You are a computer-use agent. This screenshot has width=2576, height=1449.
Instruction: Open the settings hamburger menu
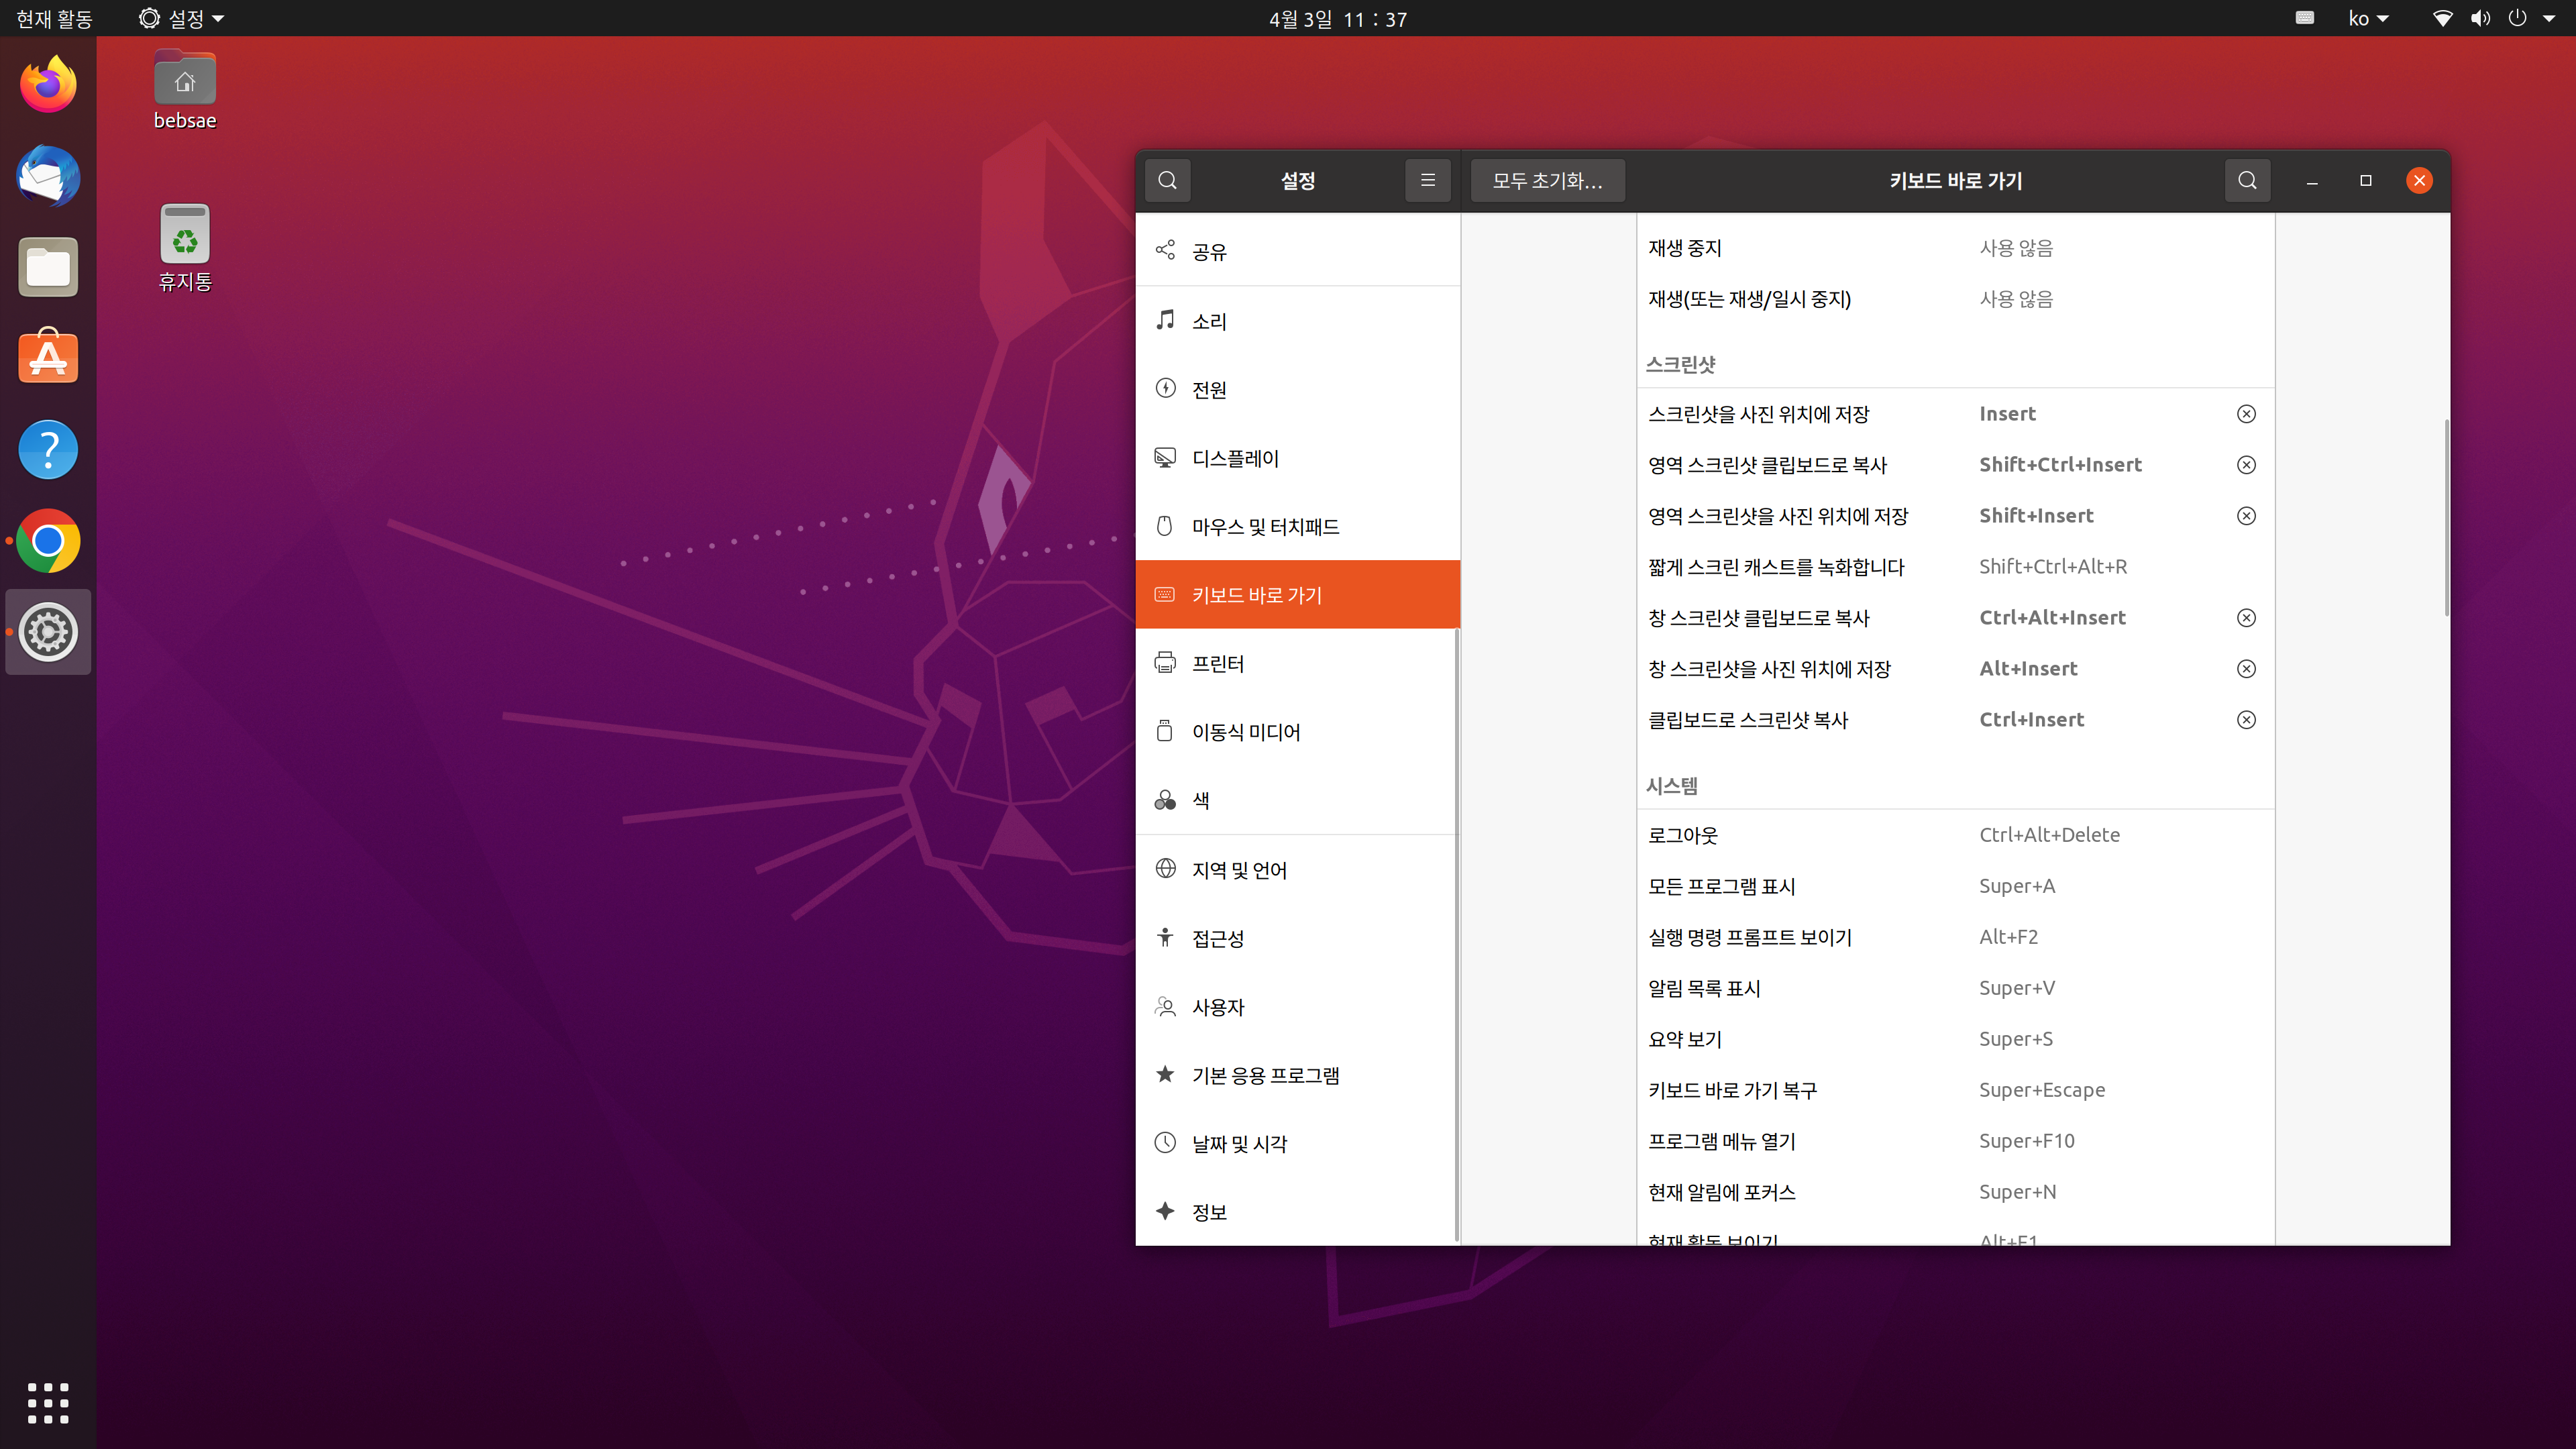pyautogui.click(x=1427, y=180)
